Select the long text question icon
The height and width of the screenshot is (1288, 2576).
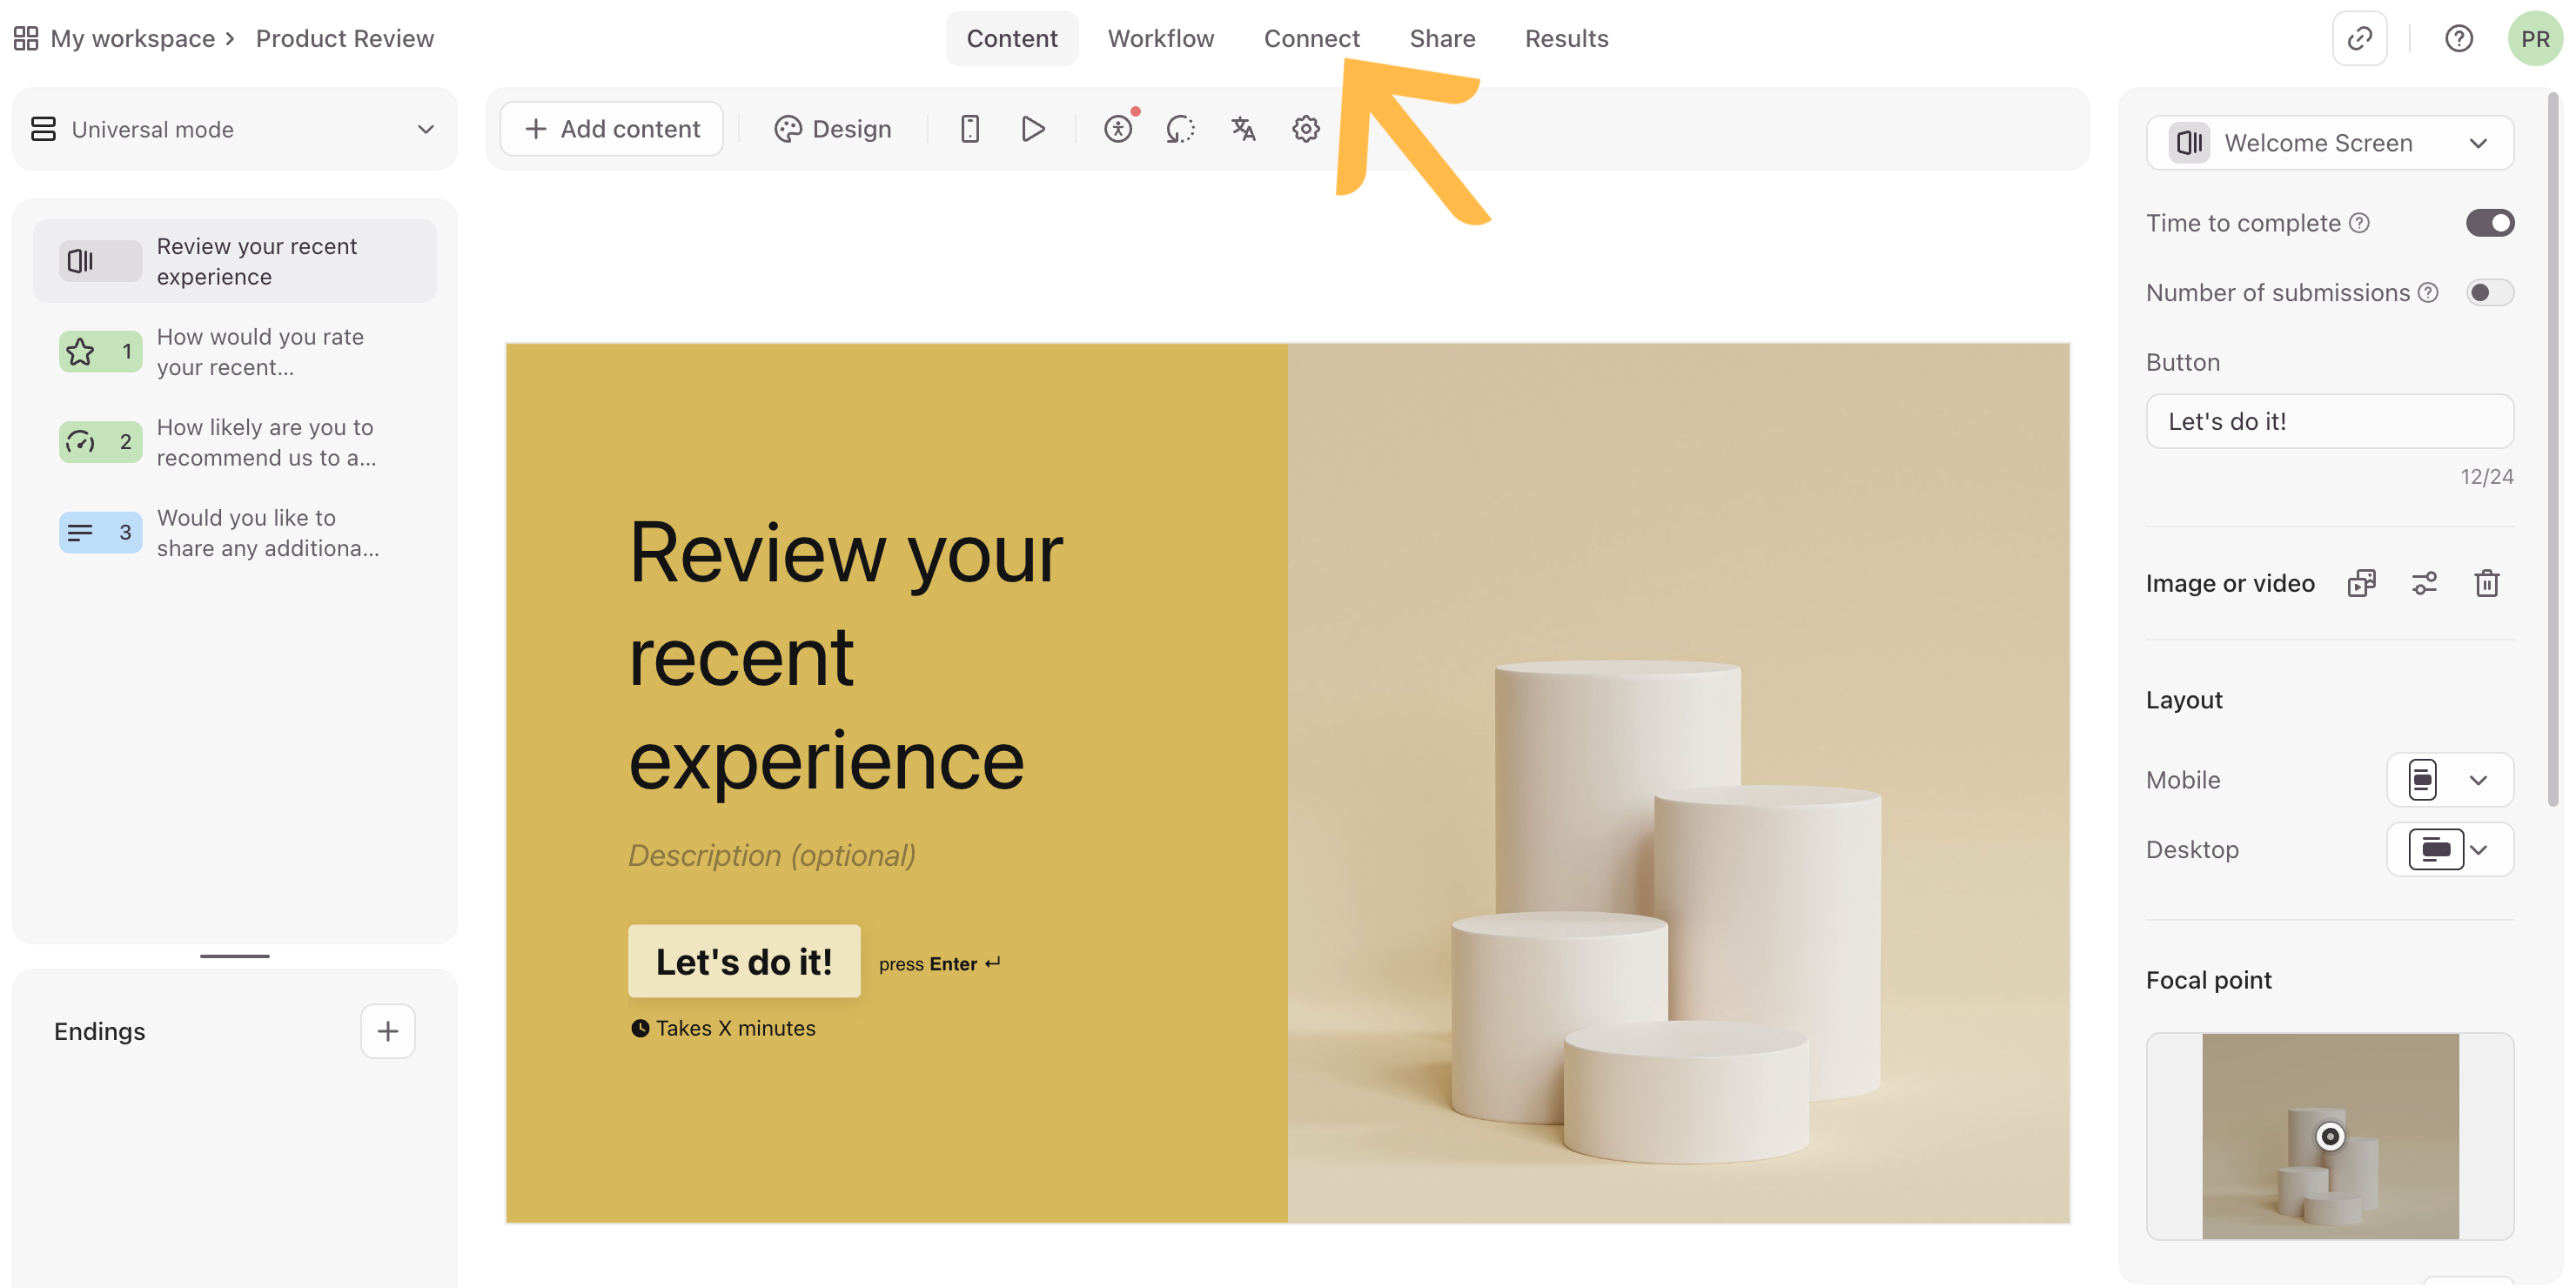click(100, 532)
